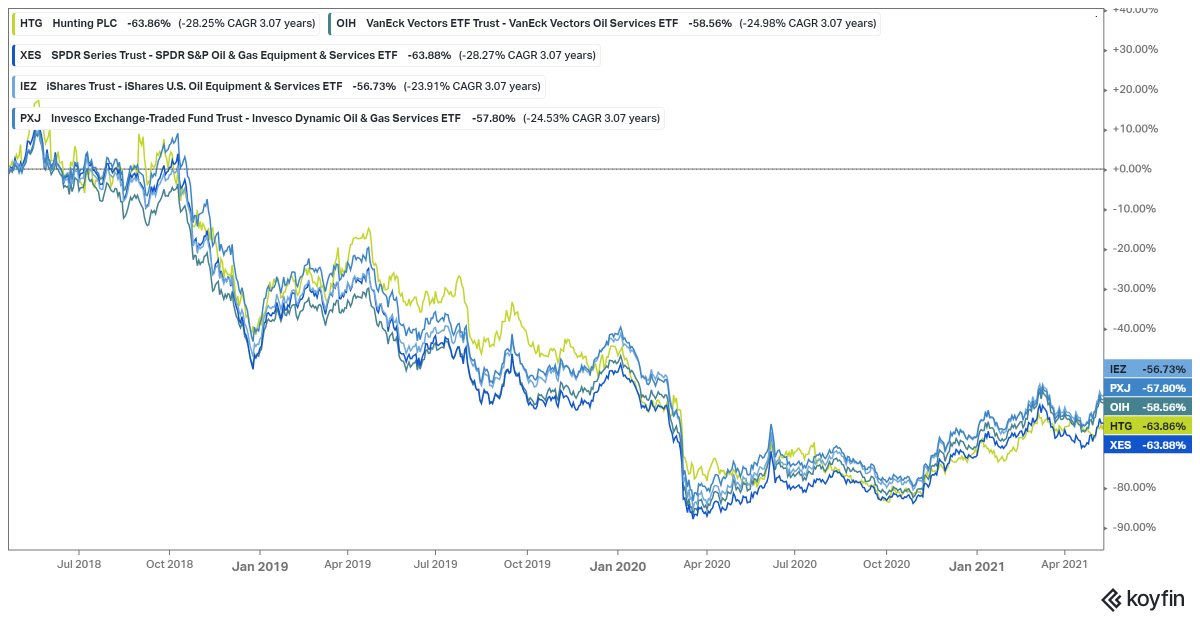
Task: Click the OIH -58.56% price tag
Action: 1148,407
